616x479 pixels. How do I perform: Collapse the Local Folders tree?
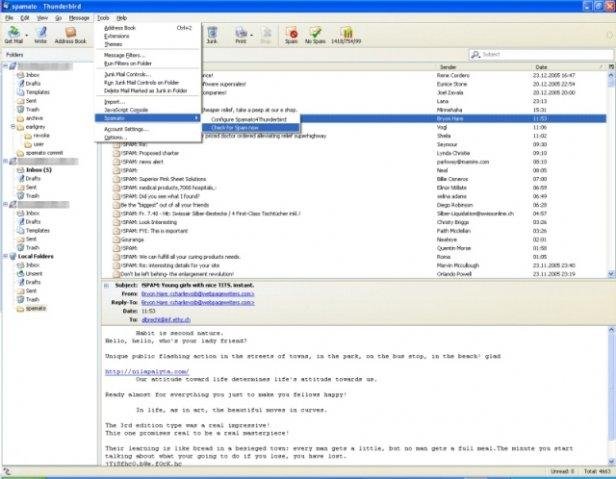click(x=6, y=256)
